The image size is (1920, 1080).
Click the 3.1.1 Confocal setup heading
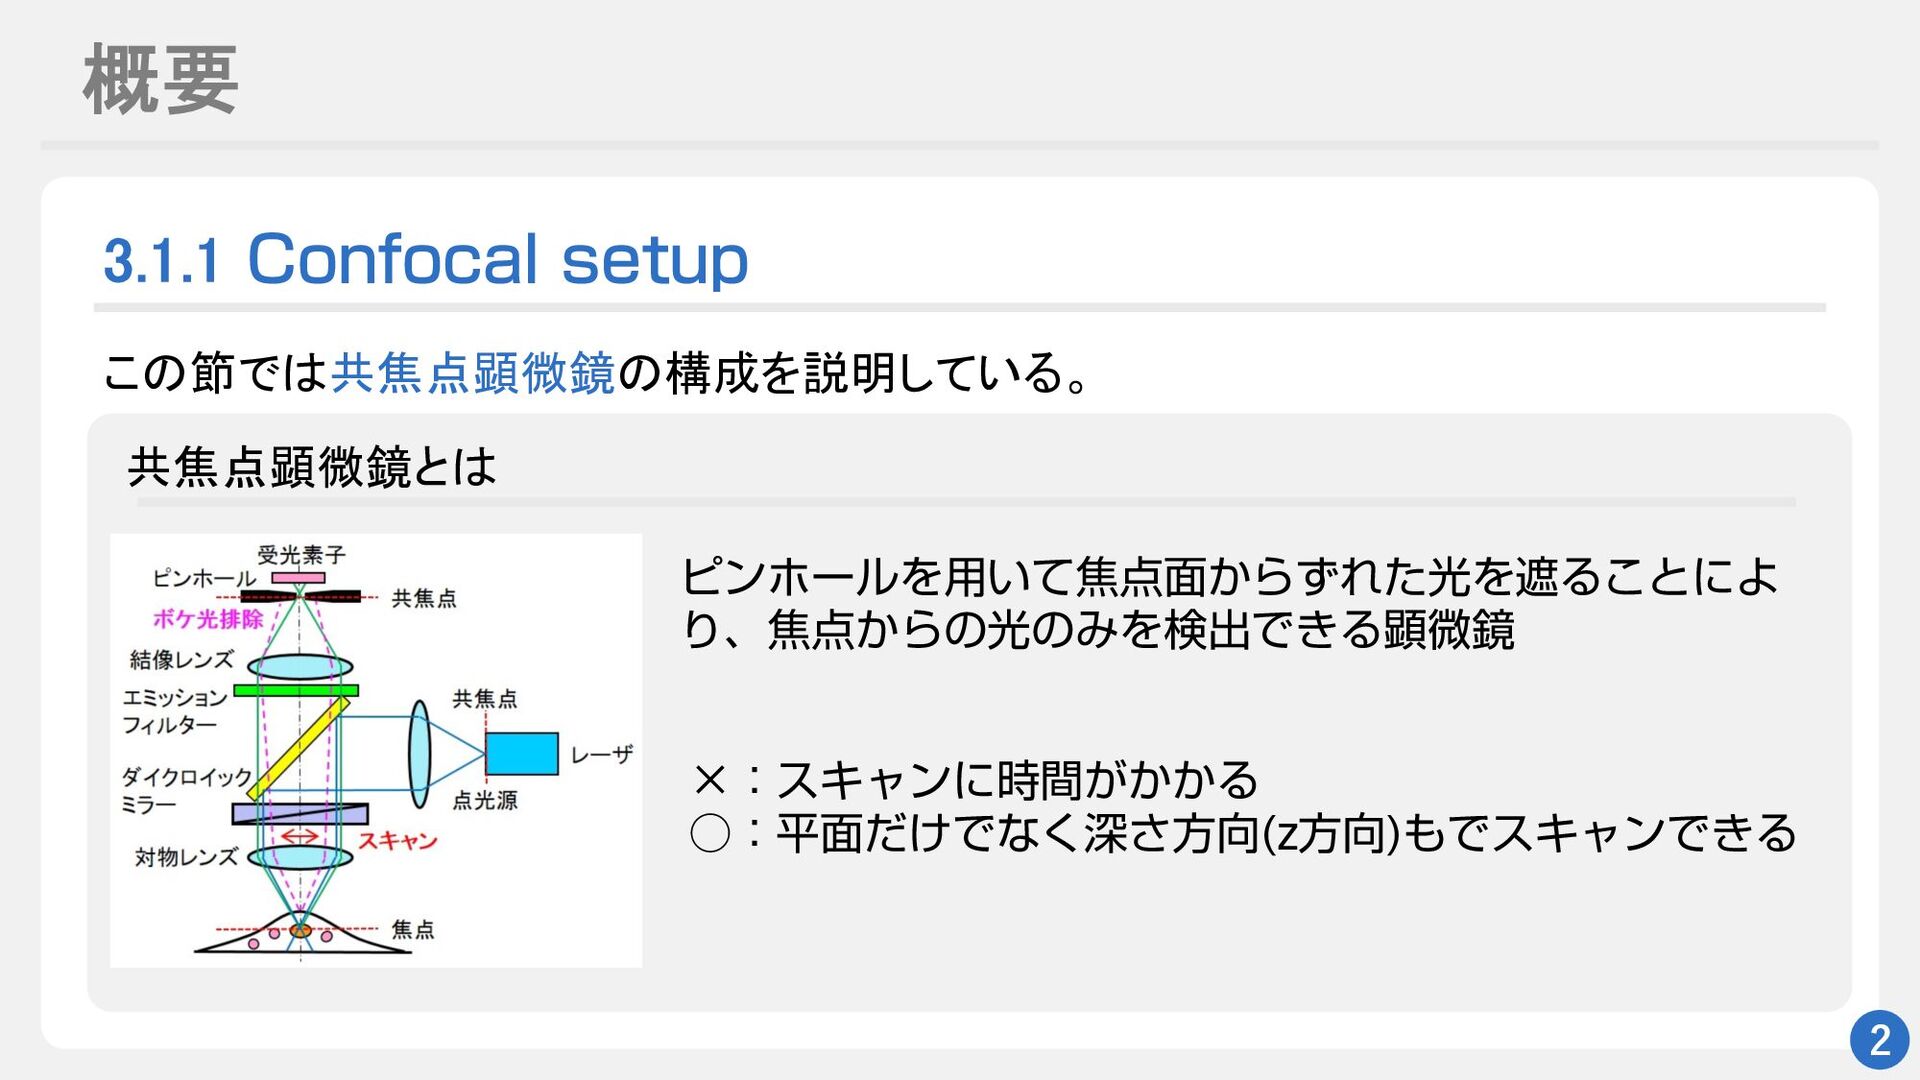tap(426, 259)
